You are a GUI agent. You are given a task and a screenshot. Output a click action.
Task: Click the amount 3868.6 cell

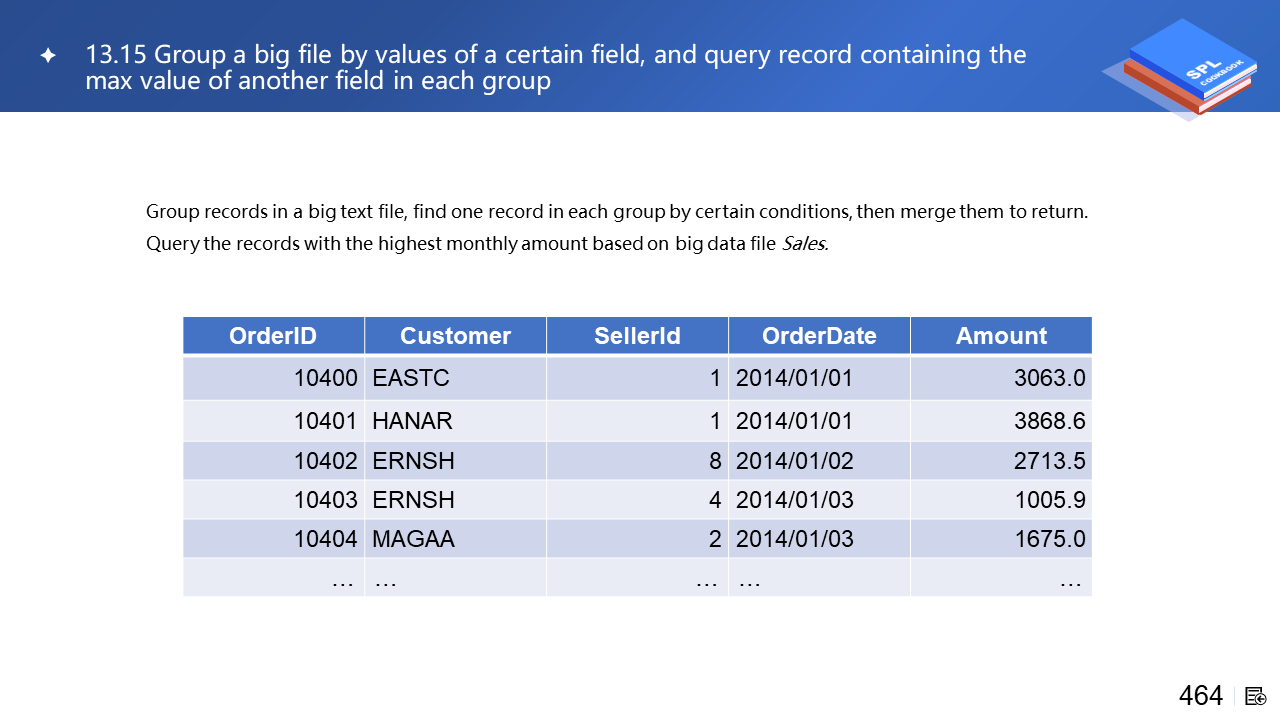[x=1001, y=421]
